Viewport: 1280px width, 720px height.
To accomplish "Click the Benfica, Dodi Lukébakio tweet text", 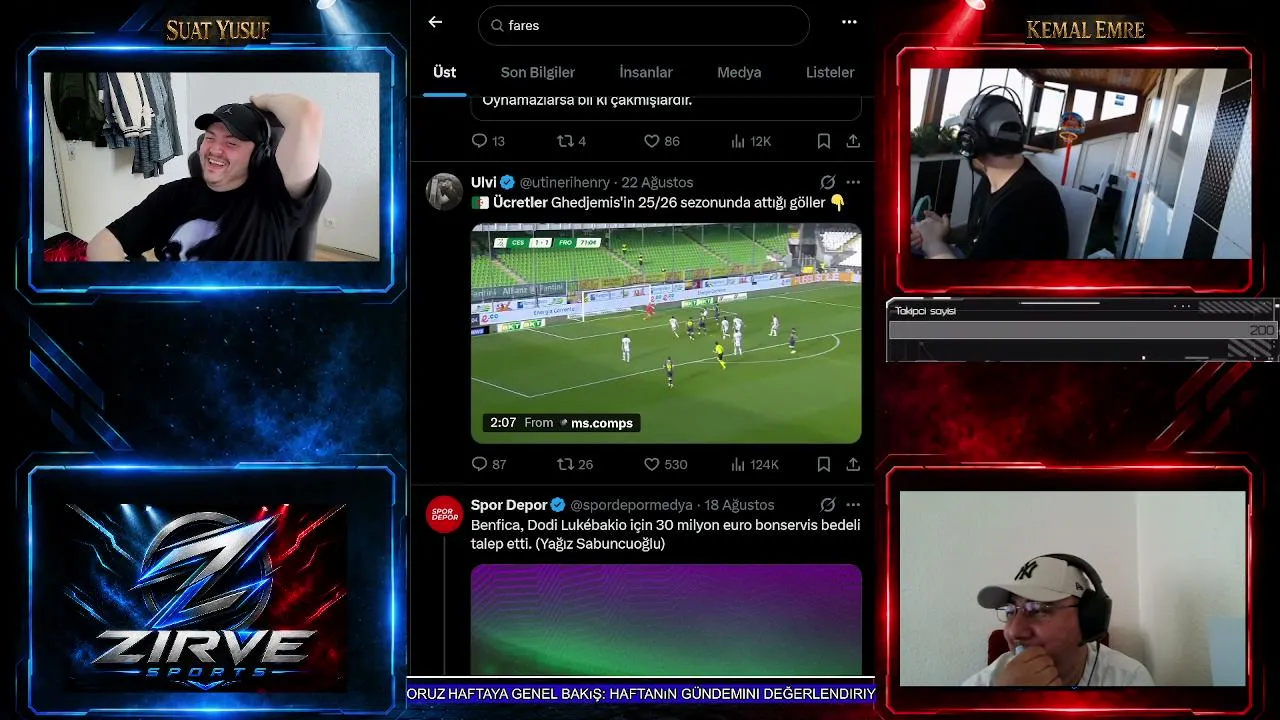I will [665, 534].
